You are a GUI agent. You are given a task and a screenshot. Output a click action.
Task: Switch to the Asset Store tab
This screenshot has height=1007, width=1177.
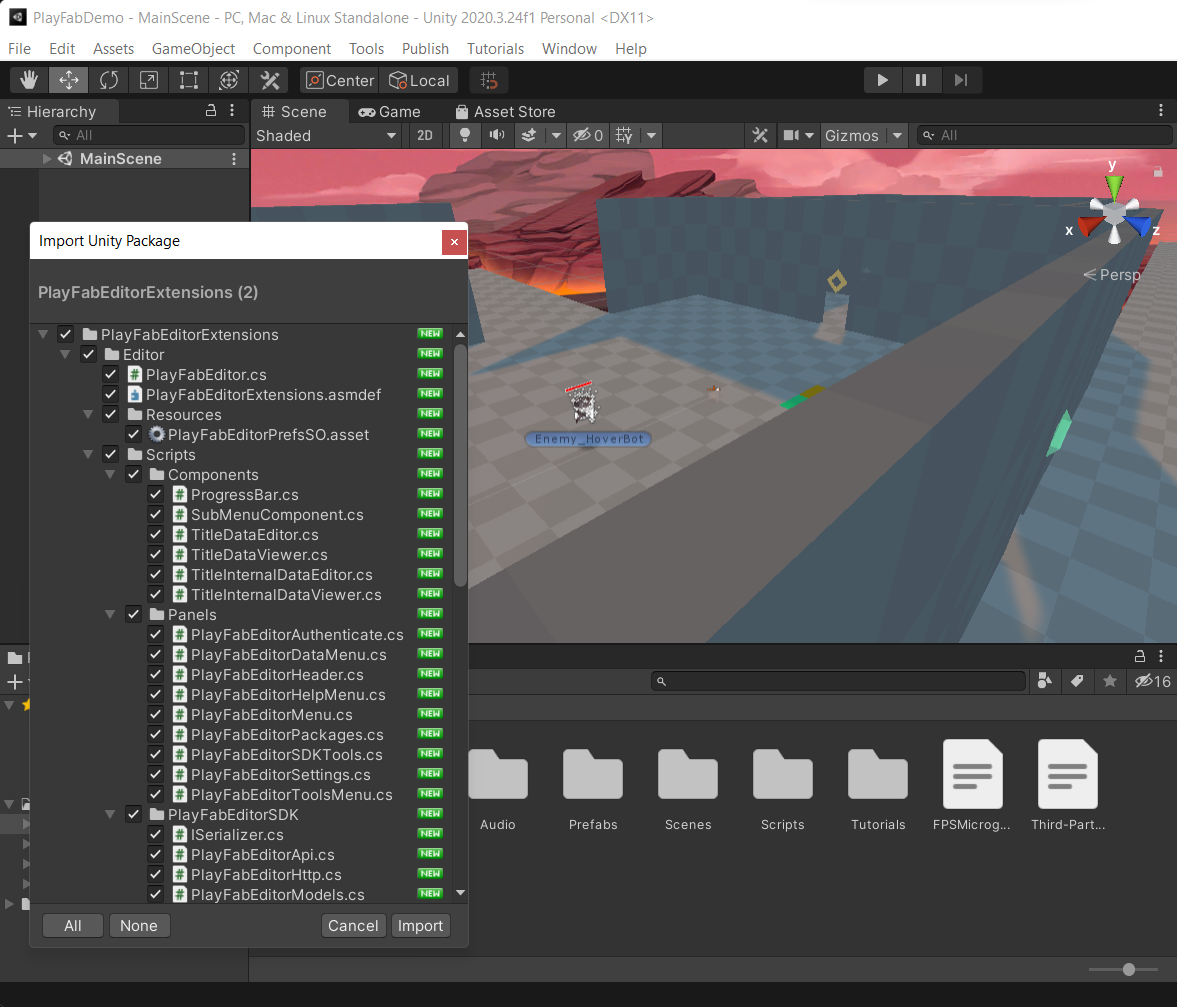pos(506,112)
